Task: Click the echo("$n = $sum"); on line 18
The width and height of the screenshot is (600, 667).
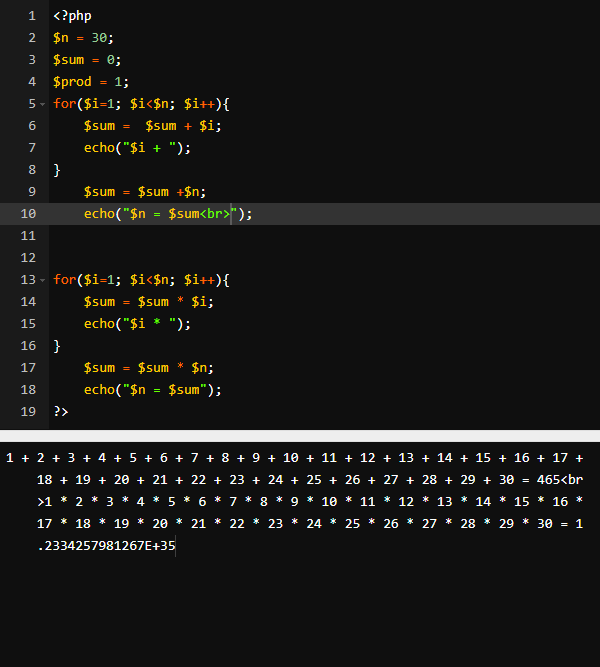Action: tap(153, 390)
